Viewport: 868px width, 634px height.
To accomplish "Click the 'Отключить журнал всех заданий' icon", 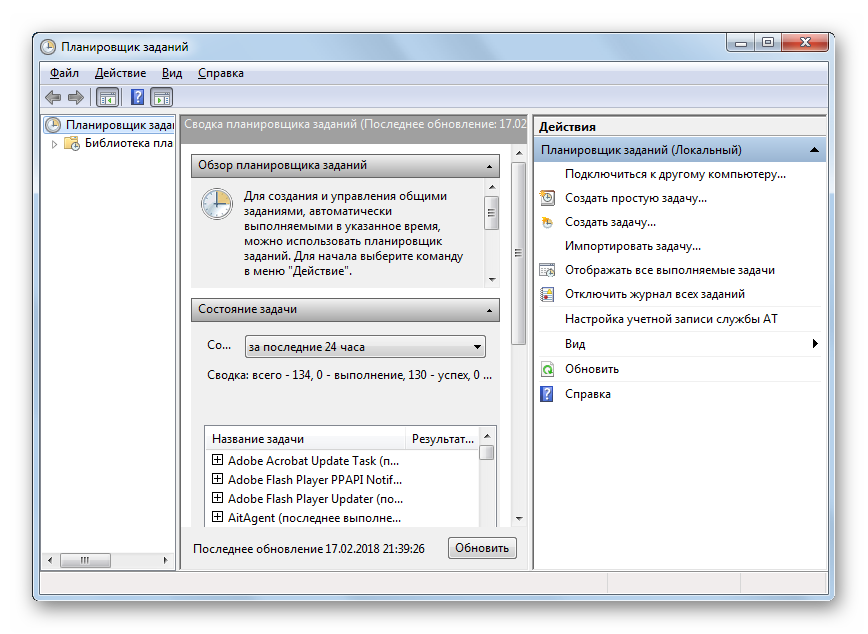I will click(x=547, y=294).
